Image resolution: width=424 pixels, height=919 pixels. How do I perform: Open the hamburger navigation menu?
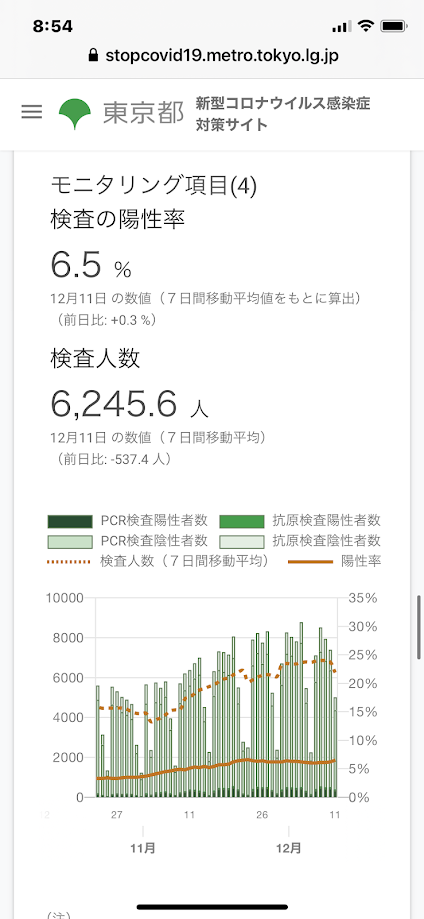[32, 112]
